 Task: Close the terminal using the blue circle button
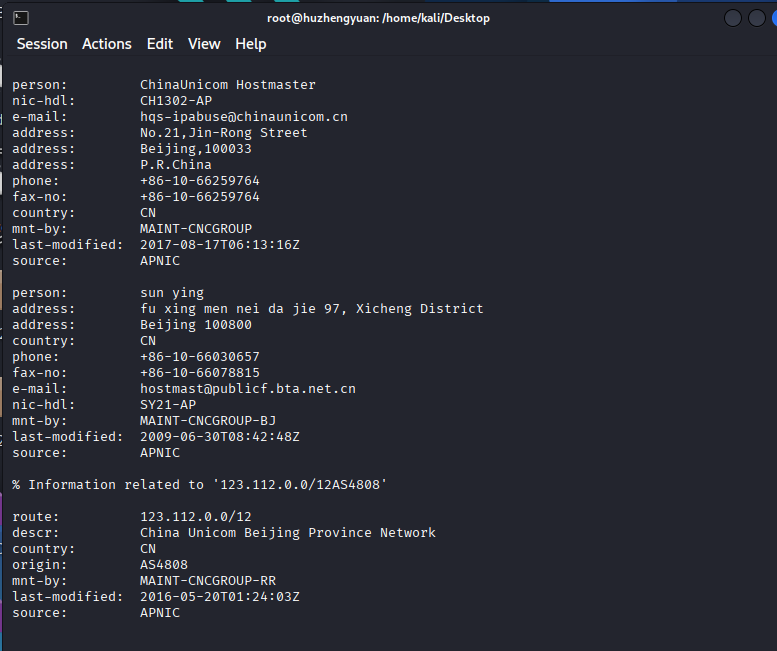coord(775,18)
